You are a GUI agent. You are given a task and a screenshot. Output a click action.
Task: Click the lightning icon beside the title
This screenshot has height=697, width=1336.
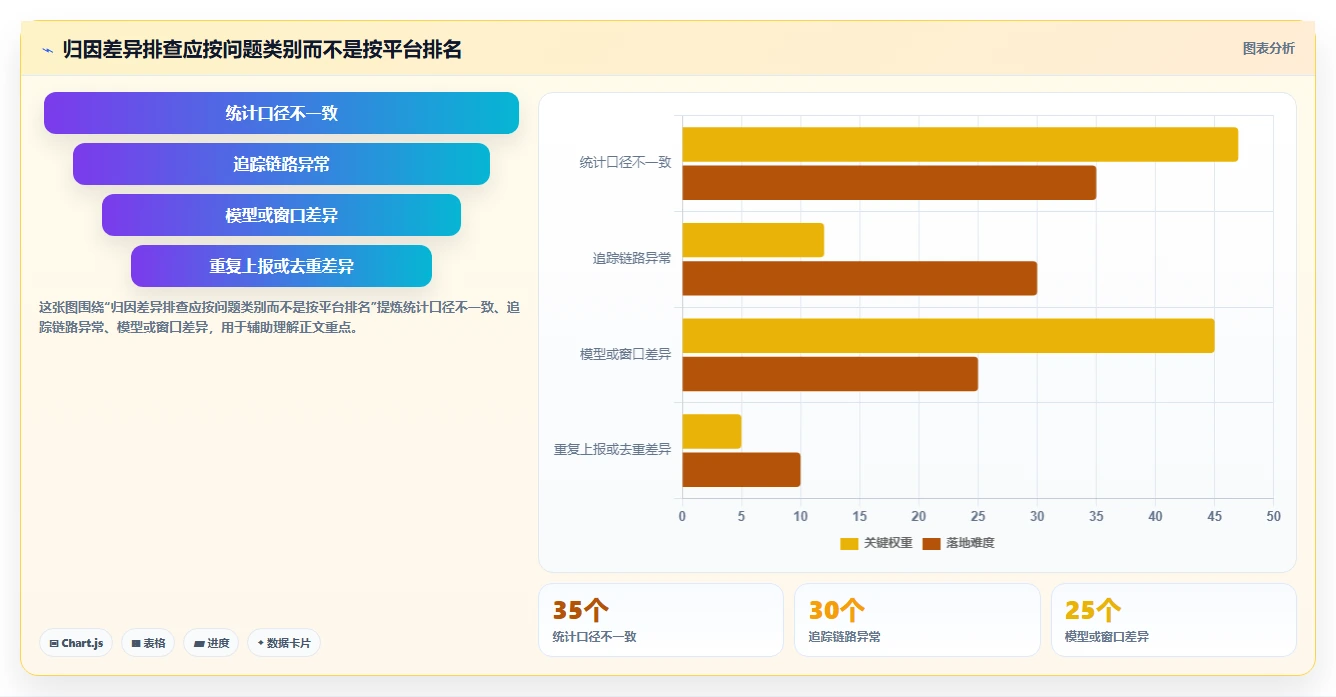[48, 50]
